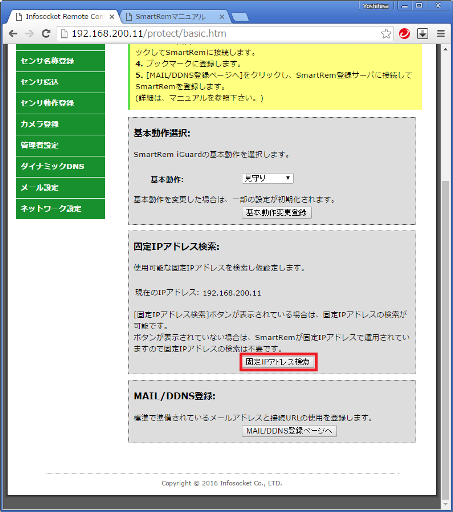
Task: Close the SmartRemマニュアル tab
Action: pos(222,17)
